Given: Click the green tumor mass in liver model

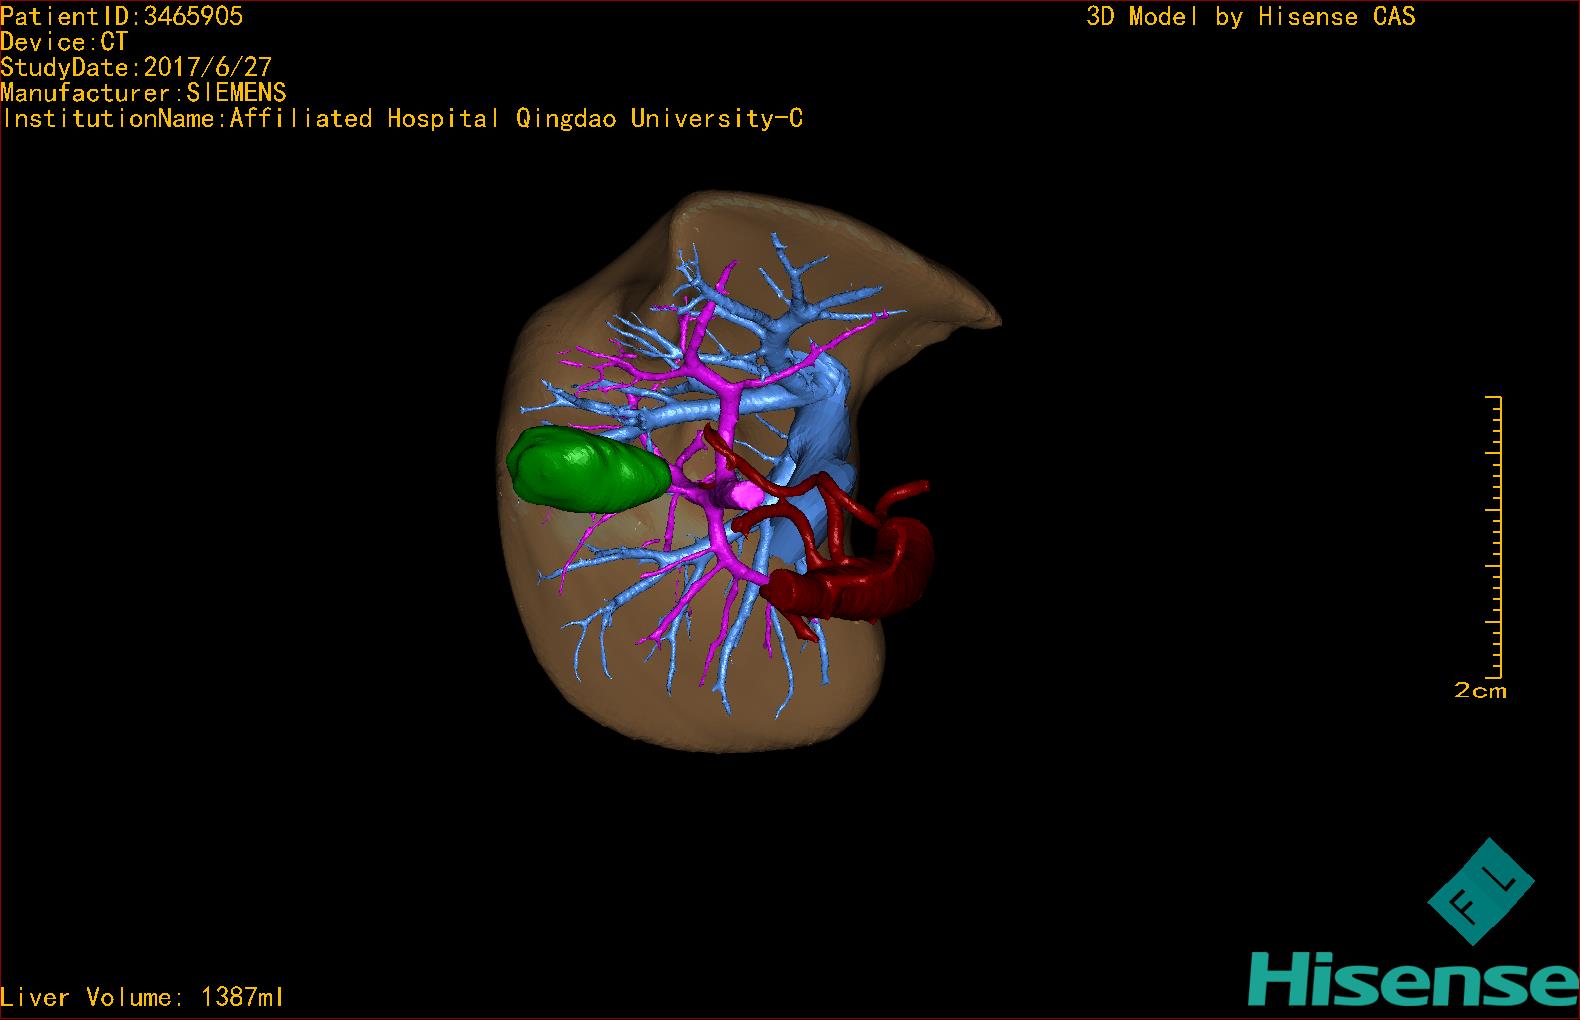Looking at the screenshot, I should click(x=587, y=469).
